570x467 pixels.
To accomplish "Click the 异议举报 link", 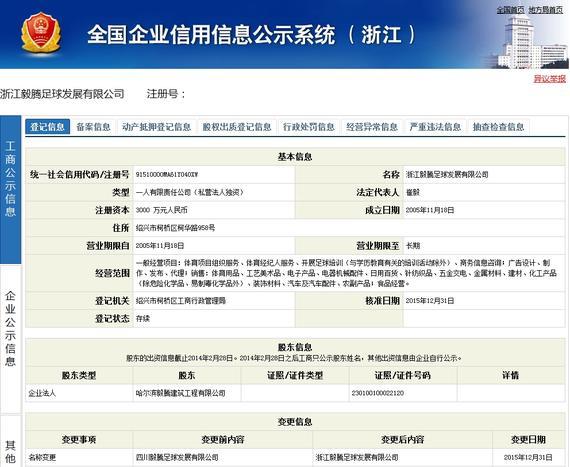I will click(x=550, y=78).
